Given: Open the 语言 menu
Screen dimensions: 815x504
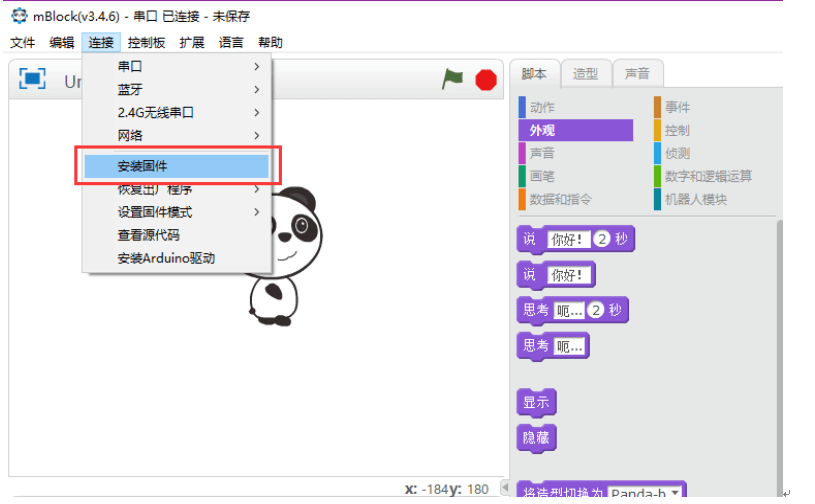Looking at the screenshot, I should tap(231, 43).
